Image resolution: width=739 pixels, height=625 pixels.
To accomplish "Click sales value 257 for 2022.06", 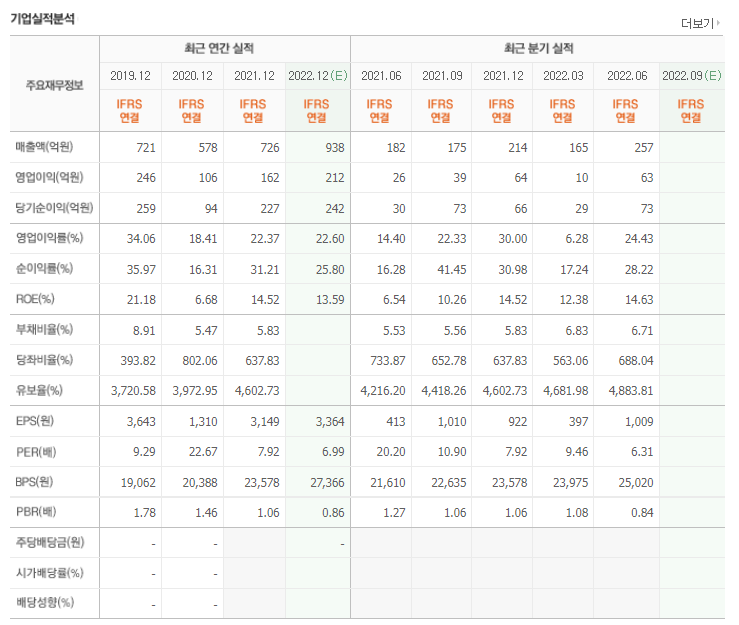I will (x=644, y=148).
